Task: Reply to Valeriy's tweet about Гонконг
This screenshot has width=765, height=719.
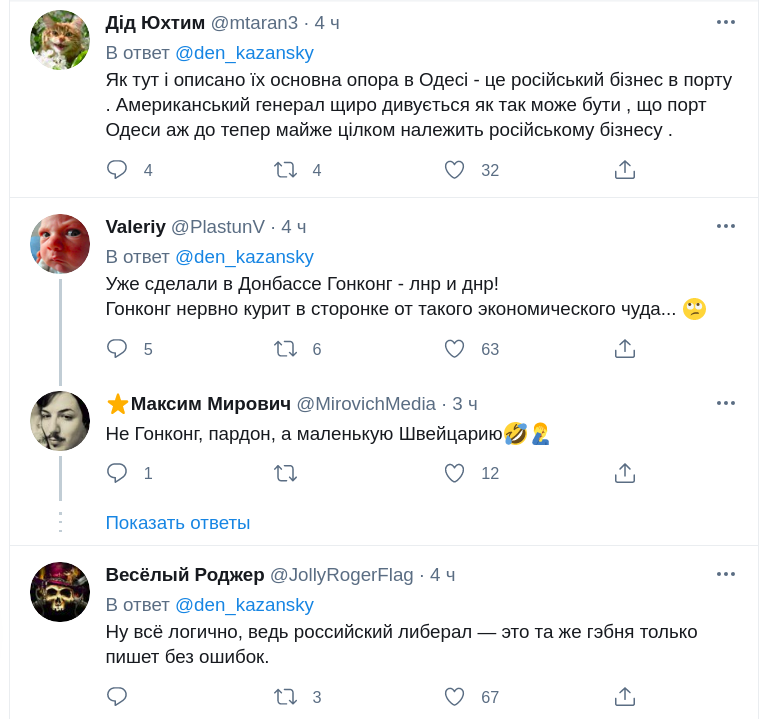Action: pyautogui.click(x=117, y=349)
